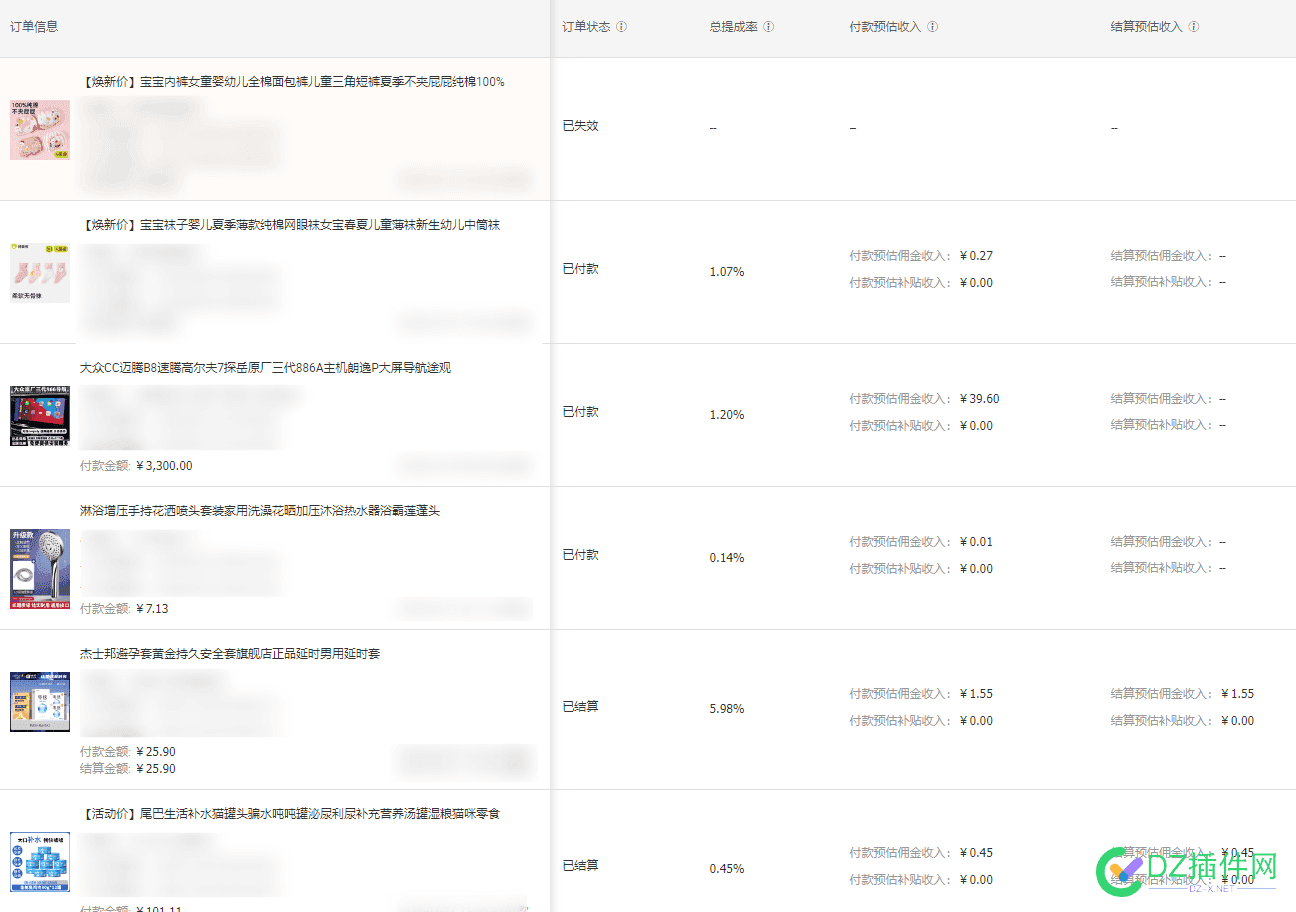1296x912 pixels.
Task: Click the 0.14% commission rate
Action: pyautogui.click(x=727, y=558)
